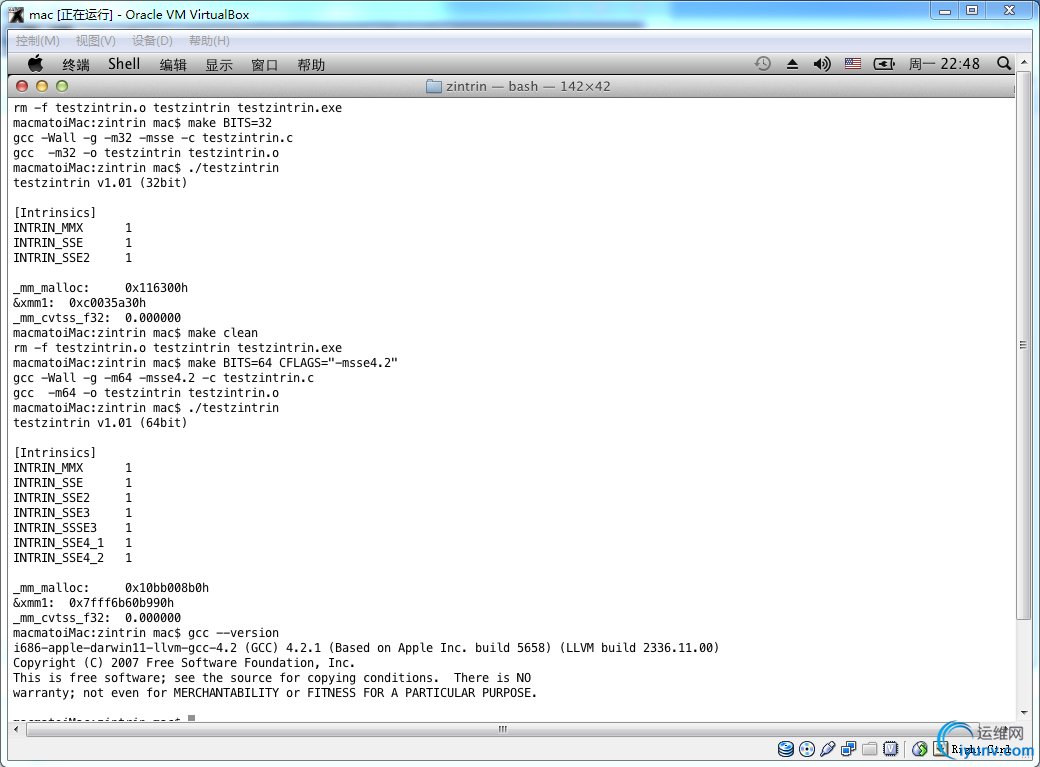Click the VirtualBox hard disk activity icon
Screen dimensions: 1040x767
[x=785, y=749]
